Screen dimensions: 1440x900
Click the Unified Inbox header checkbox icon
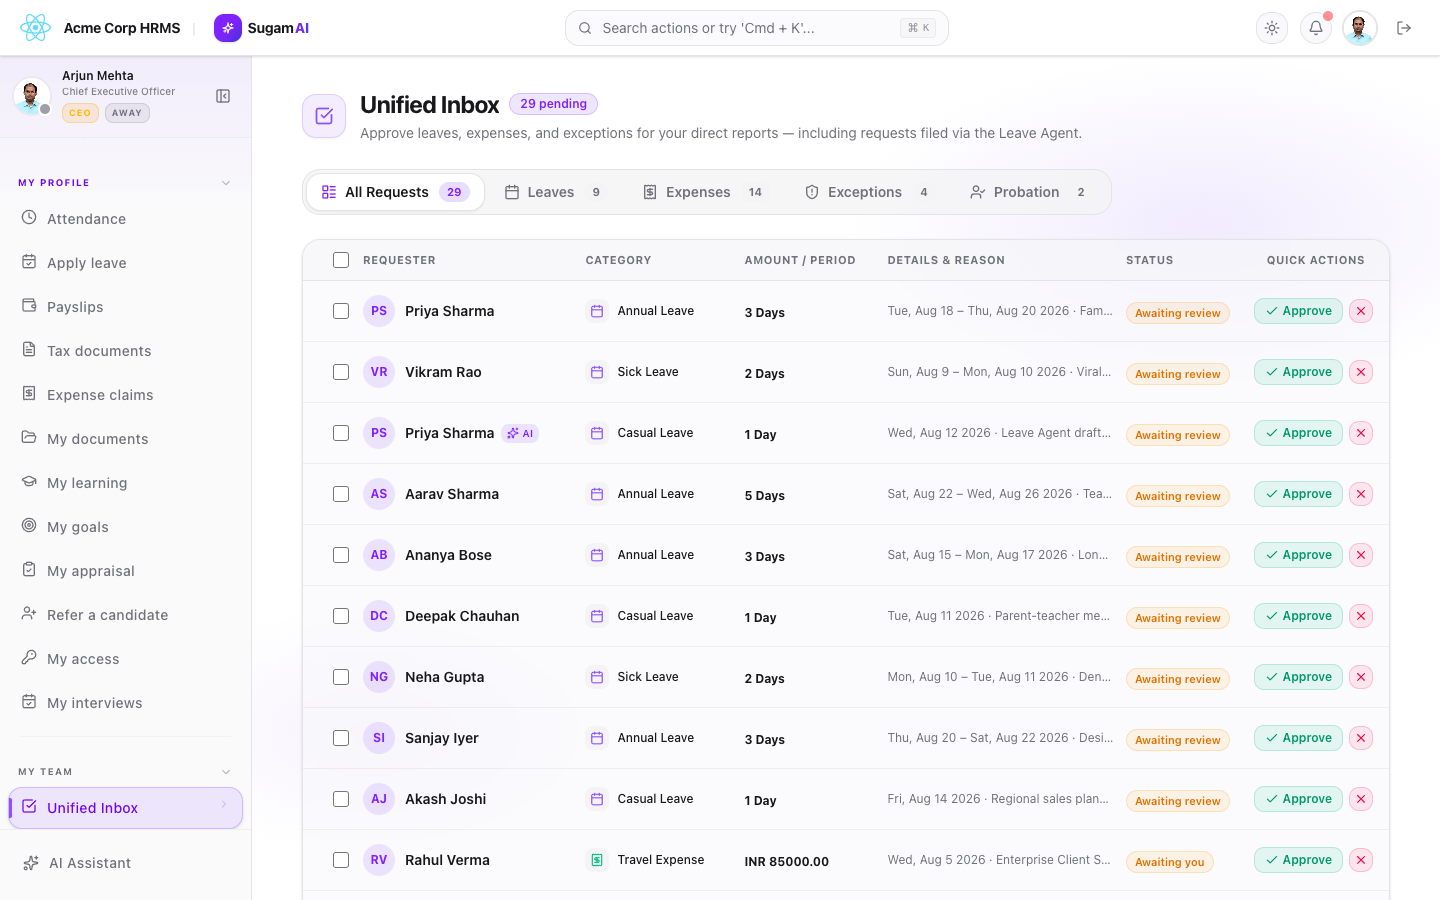pos(324,116)
